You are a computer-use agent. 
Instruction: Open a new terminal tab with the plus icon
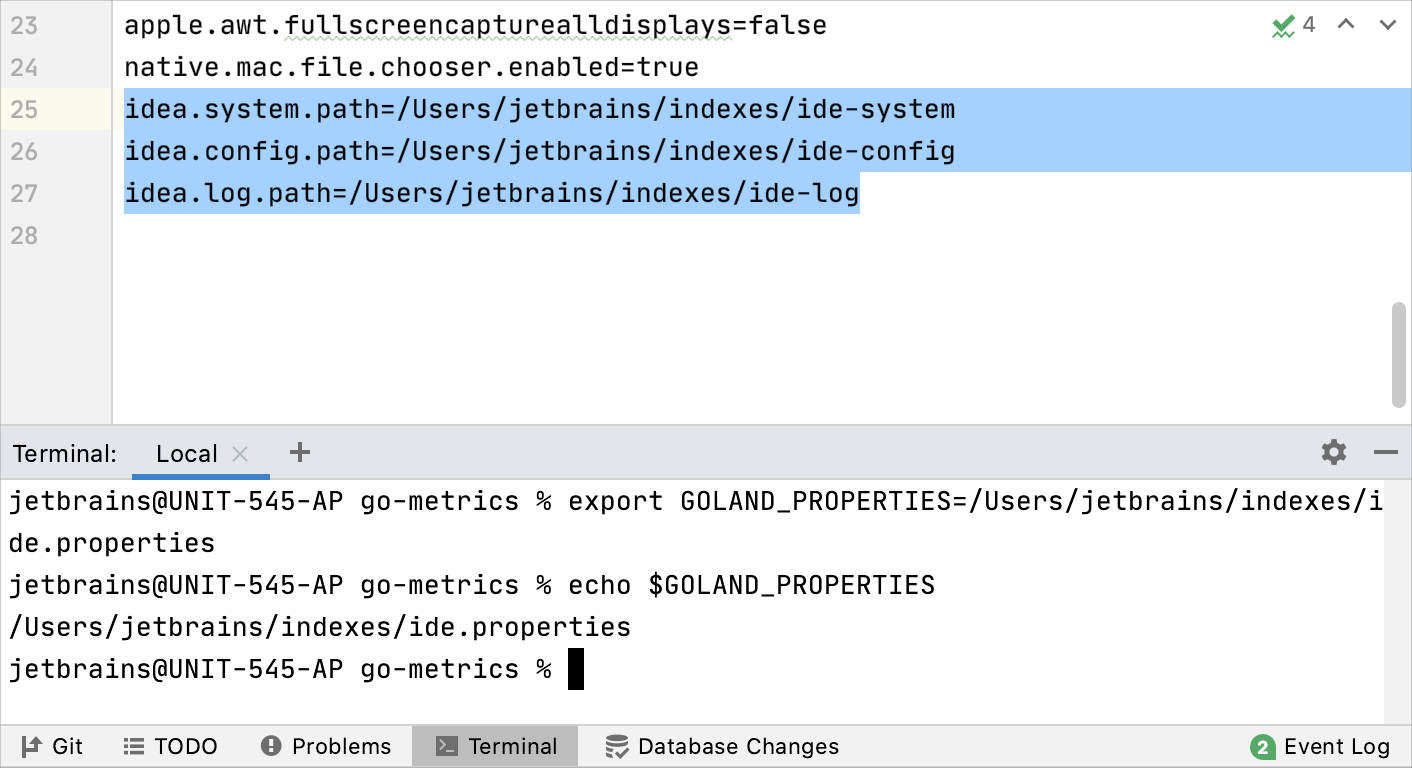(x=299, y=453)
